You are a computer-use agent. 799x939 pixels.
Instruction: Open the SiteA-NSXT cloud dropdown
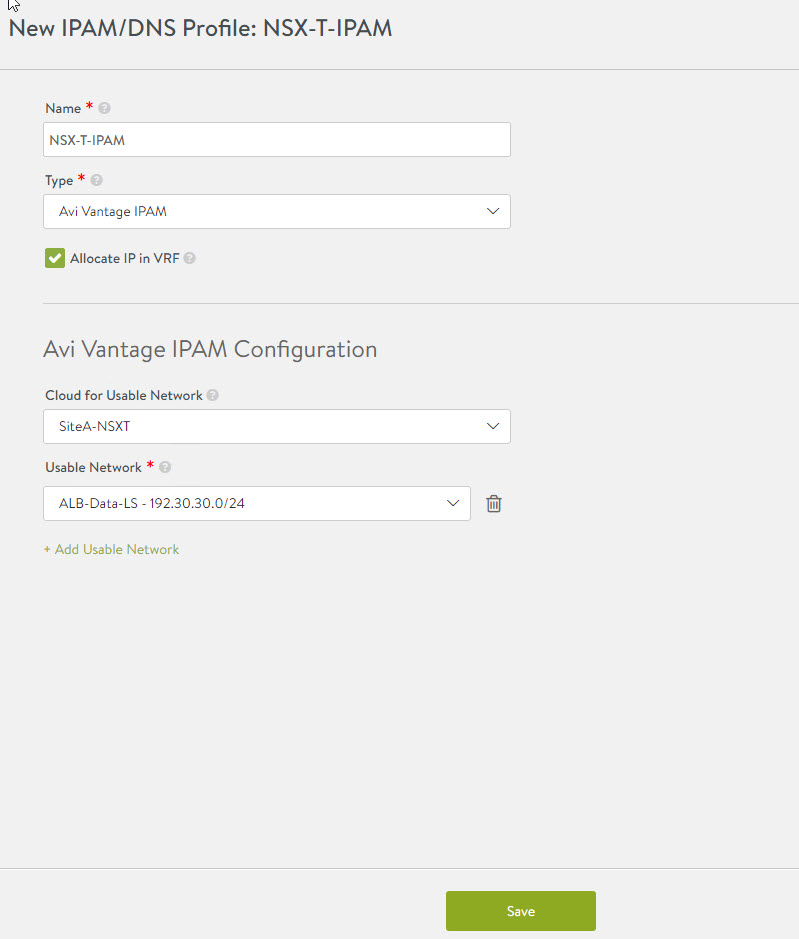click(260, 426)
